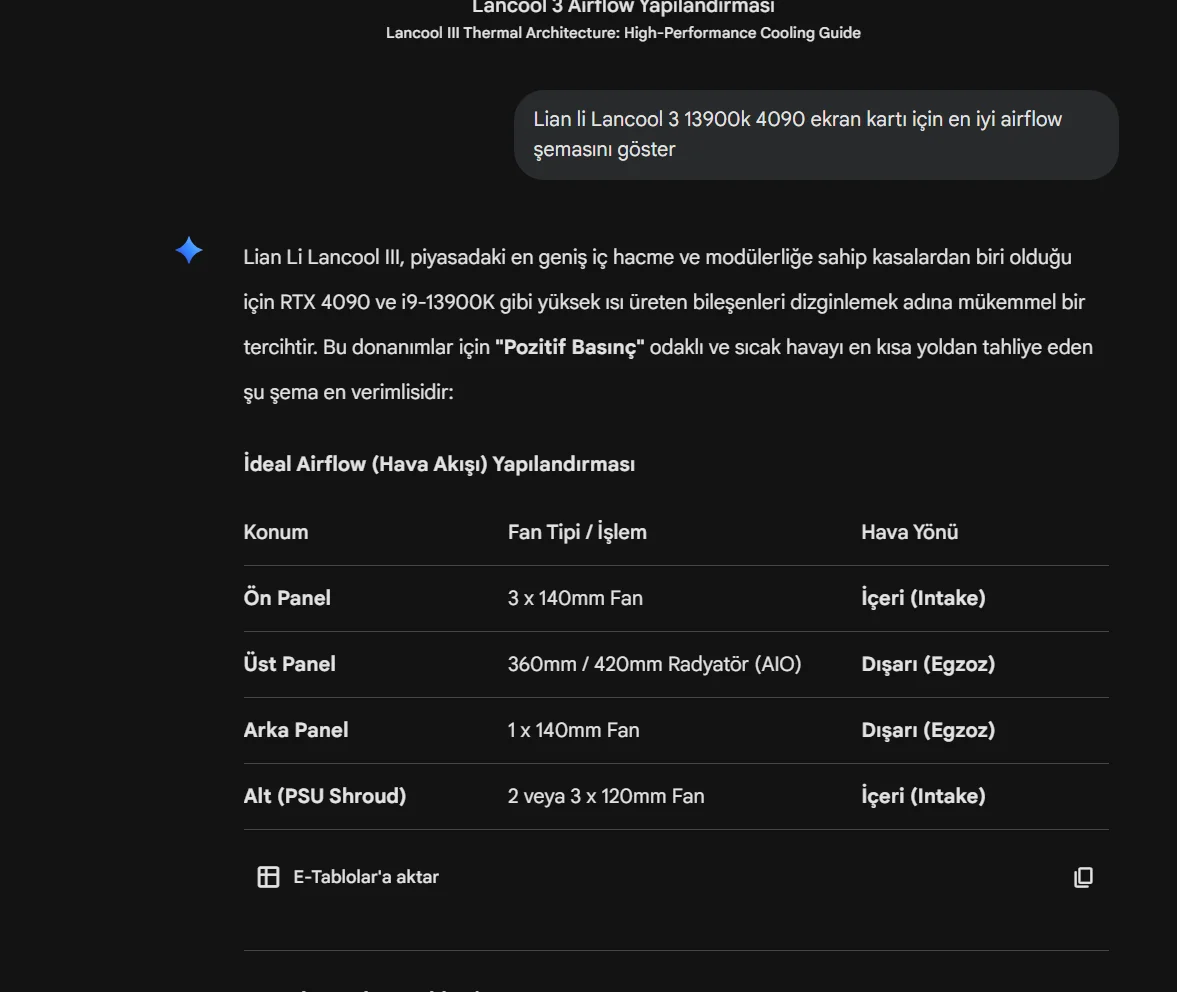Screen dimensions: 1177x992
Task: Select the 2 veya 3 x 120mm Fan cell
Action: [606, 796]
